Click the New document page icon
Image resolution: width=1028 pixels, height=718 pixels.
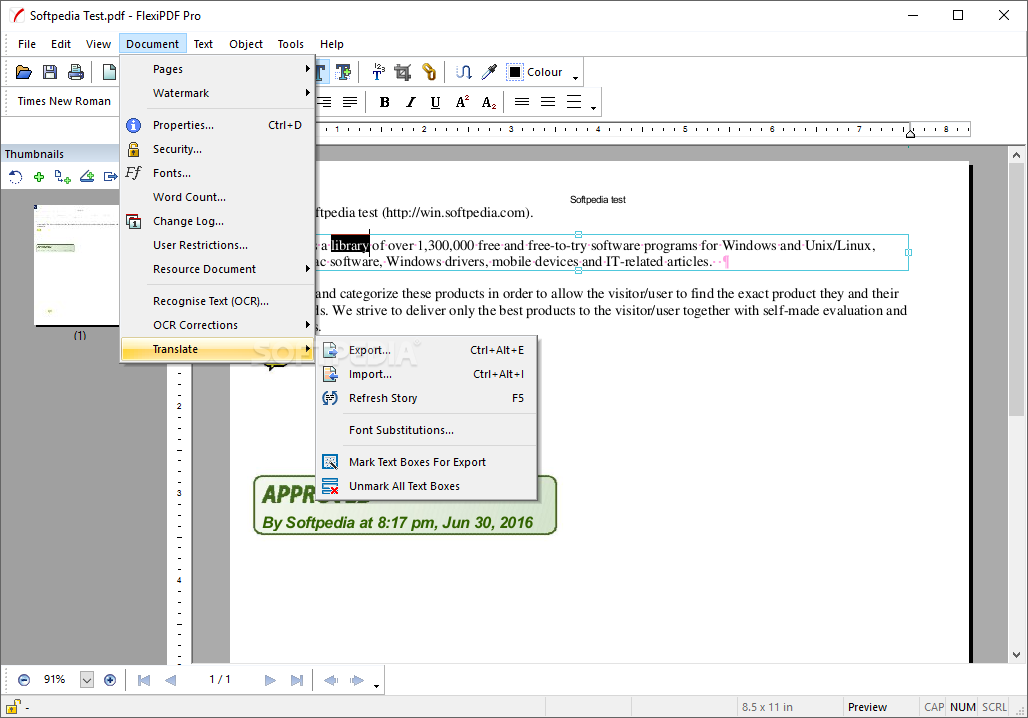[x=109, y=72]
